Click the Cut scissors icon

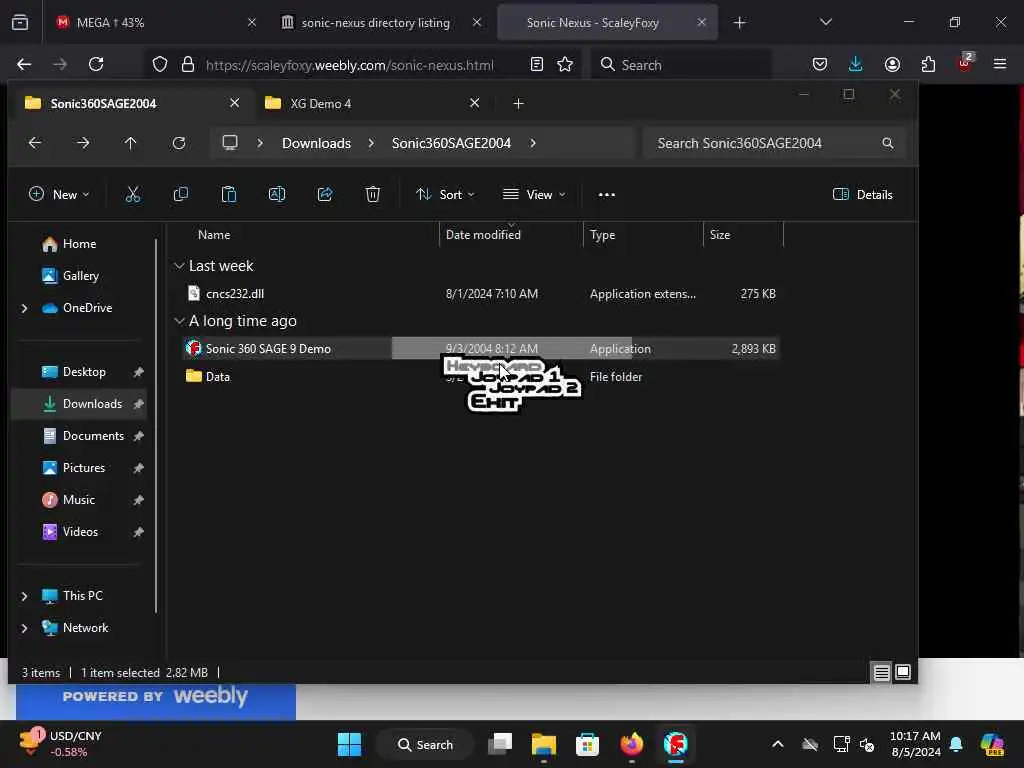tap(133, 195)
